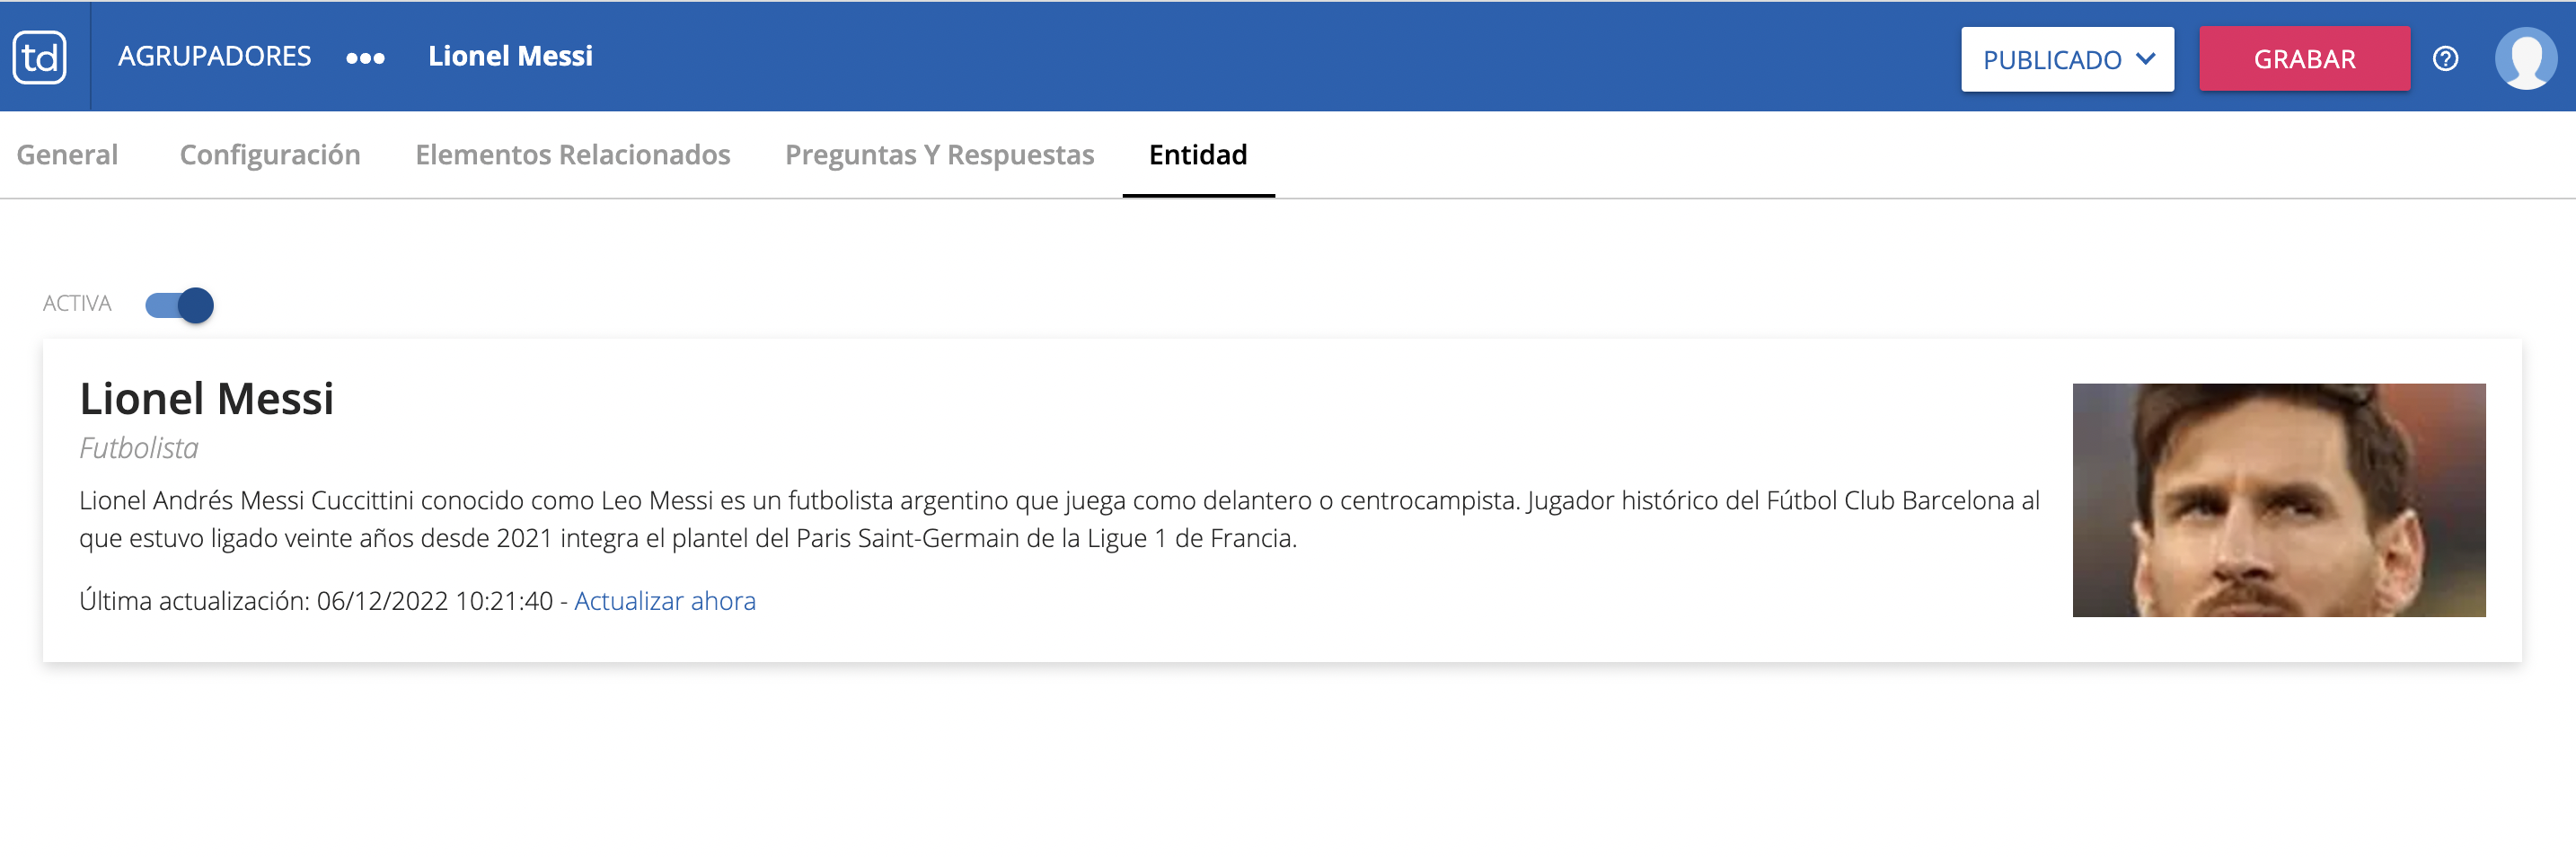2576x857 pixels.
Task: Click the td logo icon
Action: (x=40, y=57)
